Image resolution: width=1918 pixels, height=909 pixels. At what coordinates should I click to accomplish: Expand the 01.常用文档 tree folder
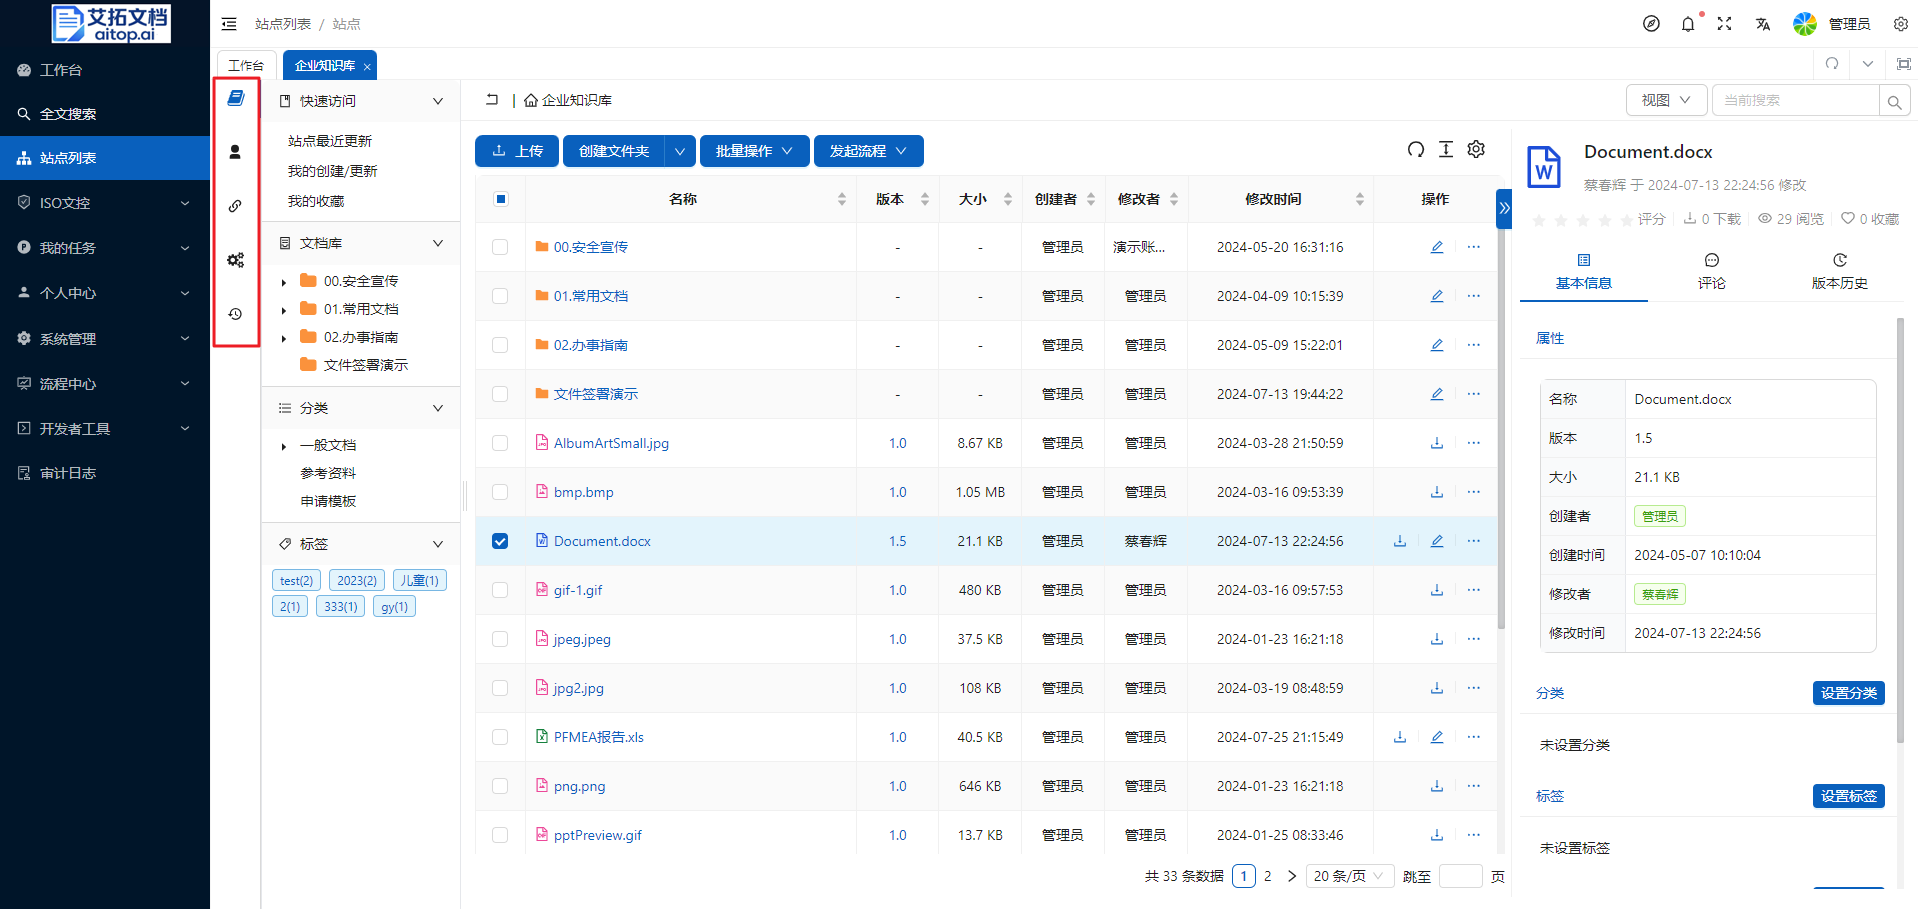(284, 310)
